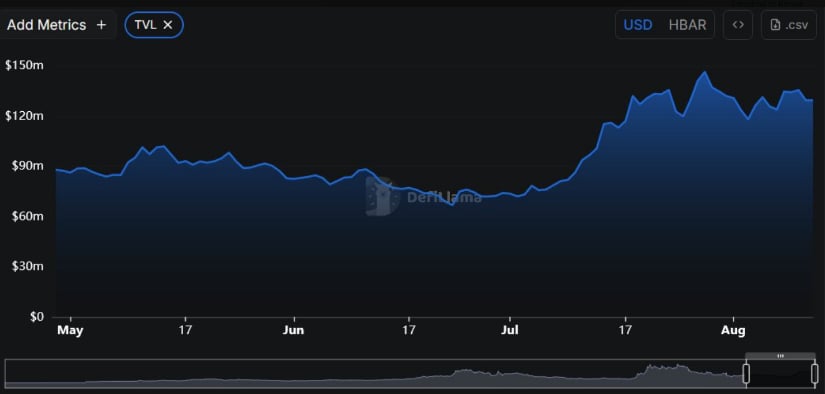Click the $0 y-axis label

point(37,316)
